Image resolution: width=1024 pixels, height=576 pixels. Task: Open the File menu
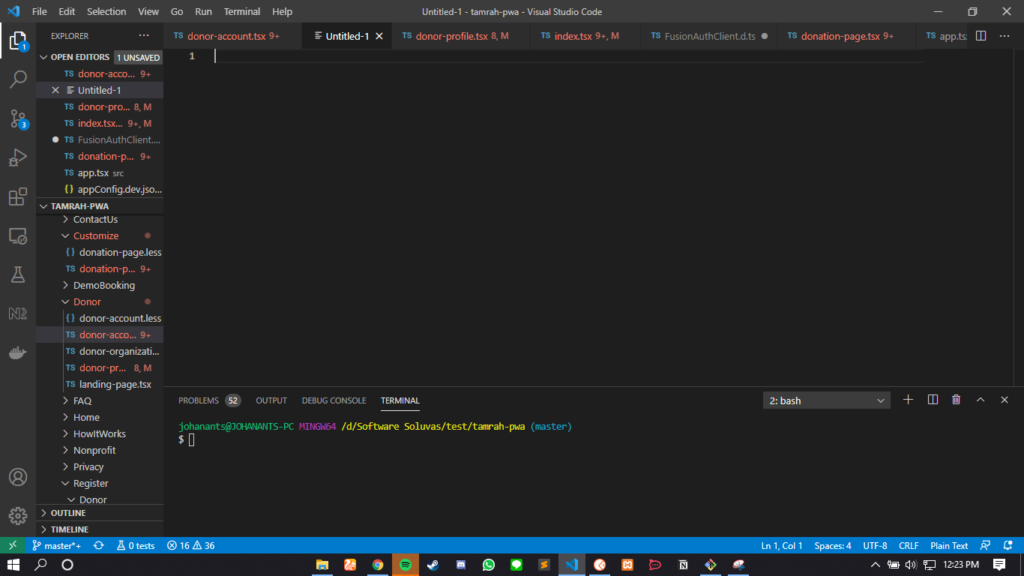(x=39, y=11)
